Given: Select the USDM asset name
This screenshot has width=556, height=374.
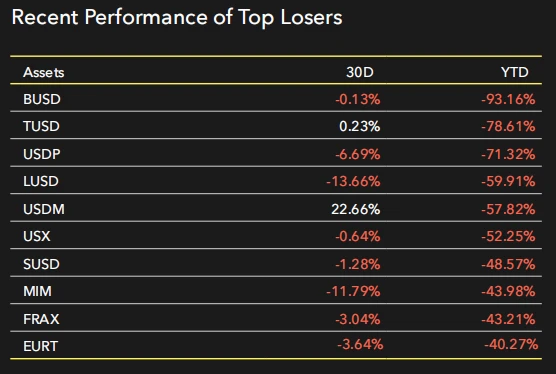Looking at the screenshot, I should (x=44, y=209).
